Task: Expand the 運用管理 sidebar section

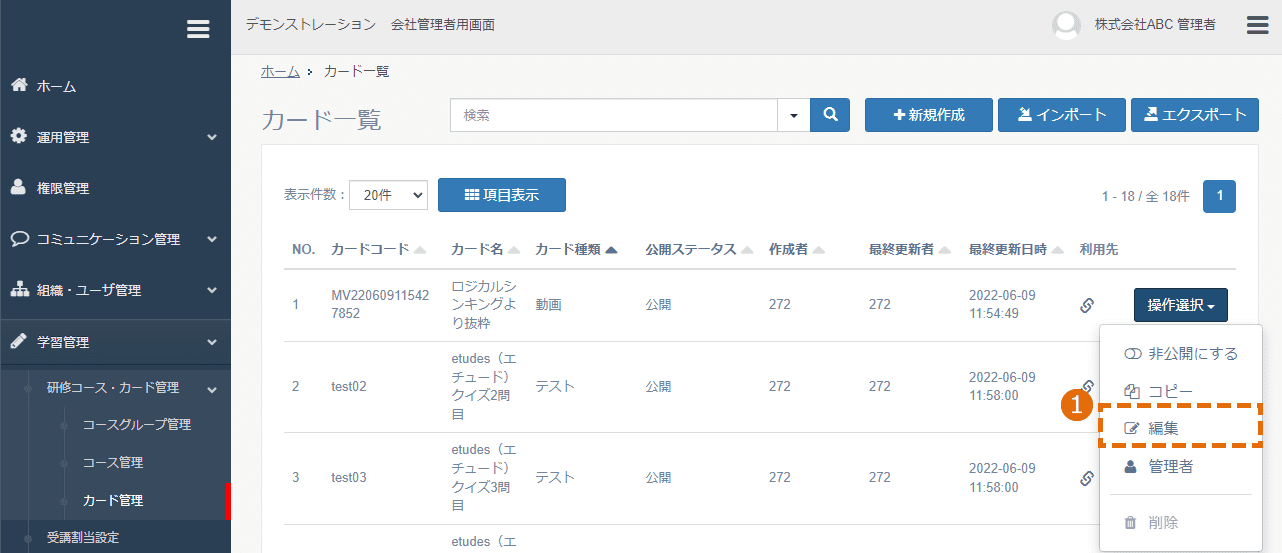Action: pyautogui.click(x=115, y=137)
